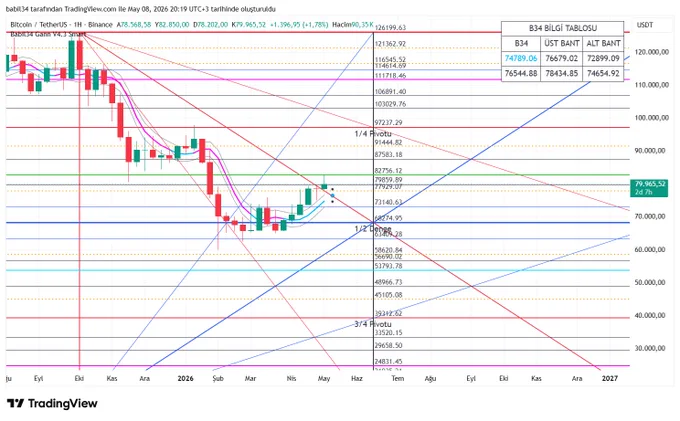Click the 120.000,00 price axis label
This screenshot has height=421, width=680.
tap(651, 52)
